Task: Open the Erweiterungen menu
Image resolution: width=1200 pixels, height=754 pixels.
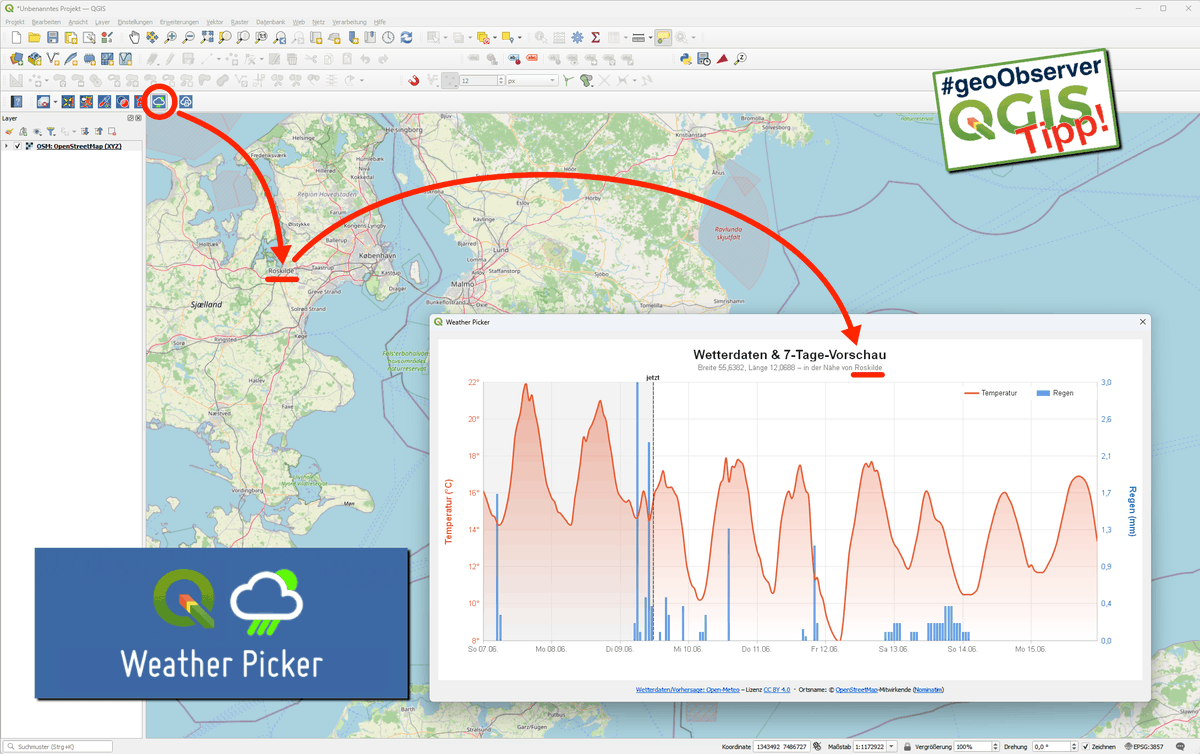Action: pyautogui.click(x=179, y=21)
